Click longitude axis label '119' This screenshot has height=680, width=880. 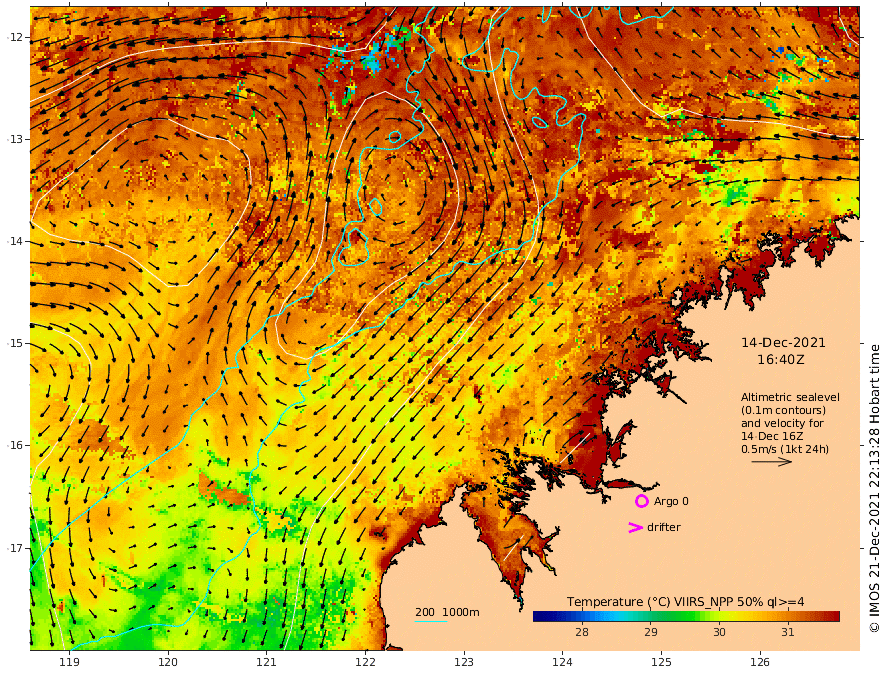click(x=69, y=663)
